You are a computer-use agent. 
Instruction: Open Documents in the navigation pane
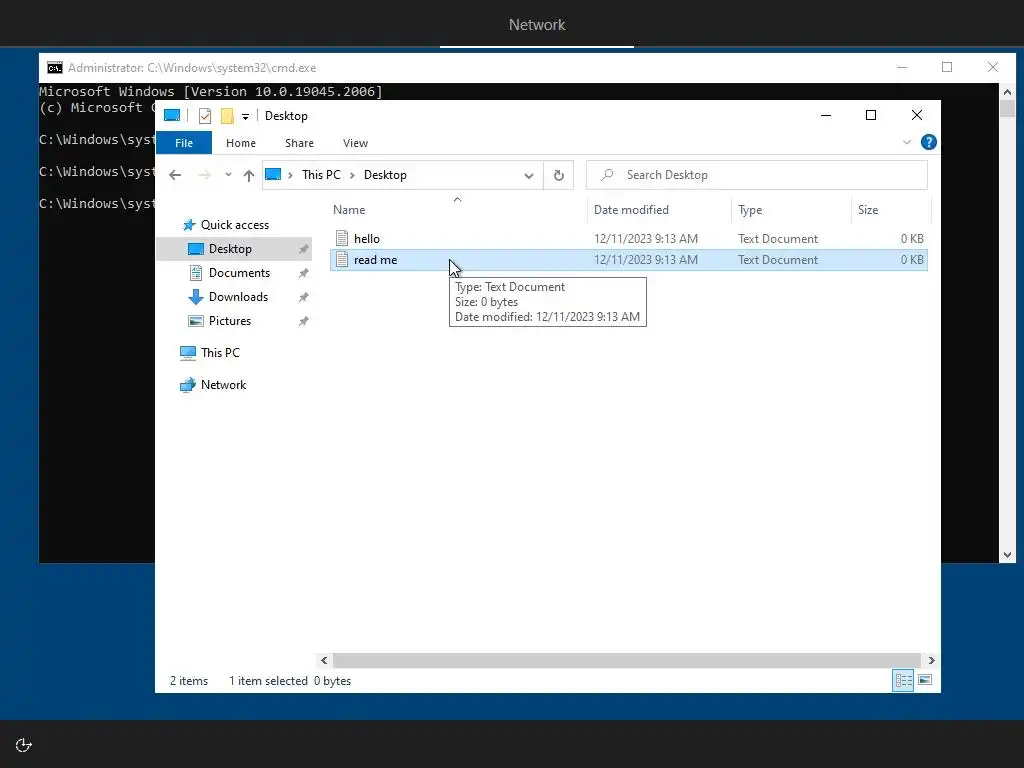239,273
